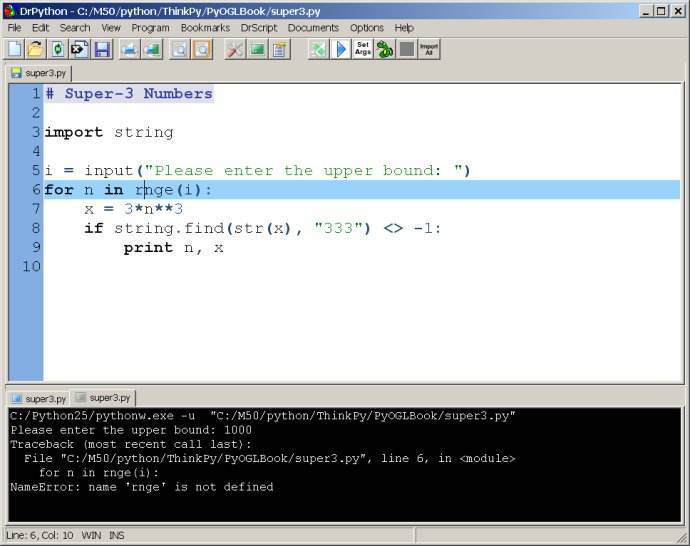The image size is (690, 546).
Task: Open Replace with the orange magnifier icon
Action: coord(202,49)
